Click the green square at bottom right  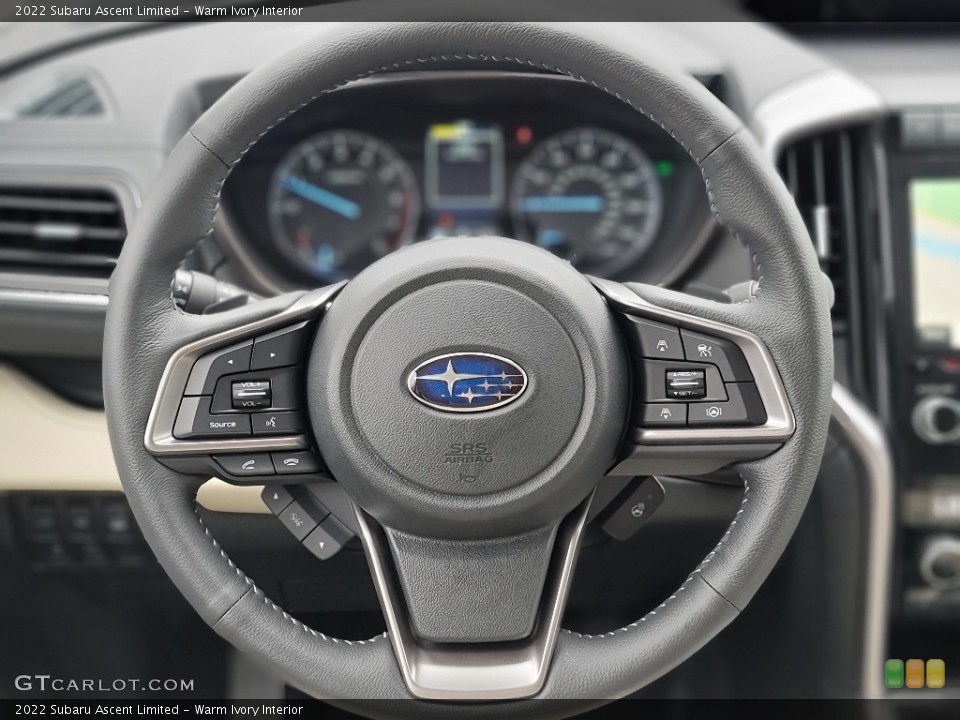894,673
